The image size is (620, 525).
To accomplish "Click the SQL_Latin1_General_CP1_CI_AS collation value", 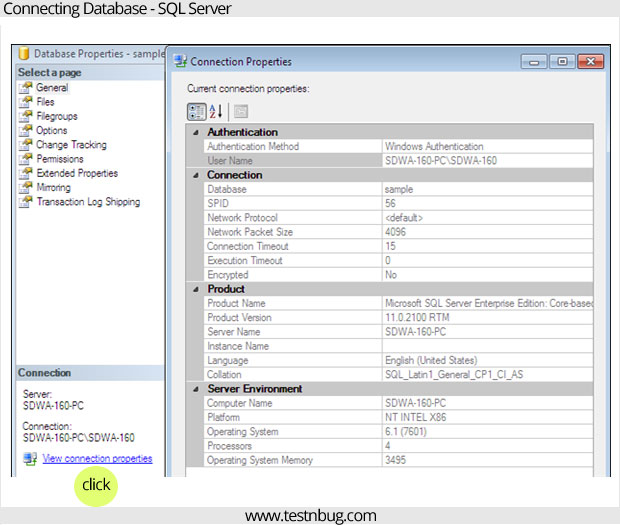I will [x=488, y=374].
